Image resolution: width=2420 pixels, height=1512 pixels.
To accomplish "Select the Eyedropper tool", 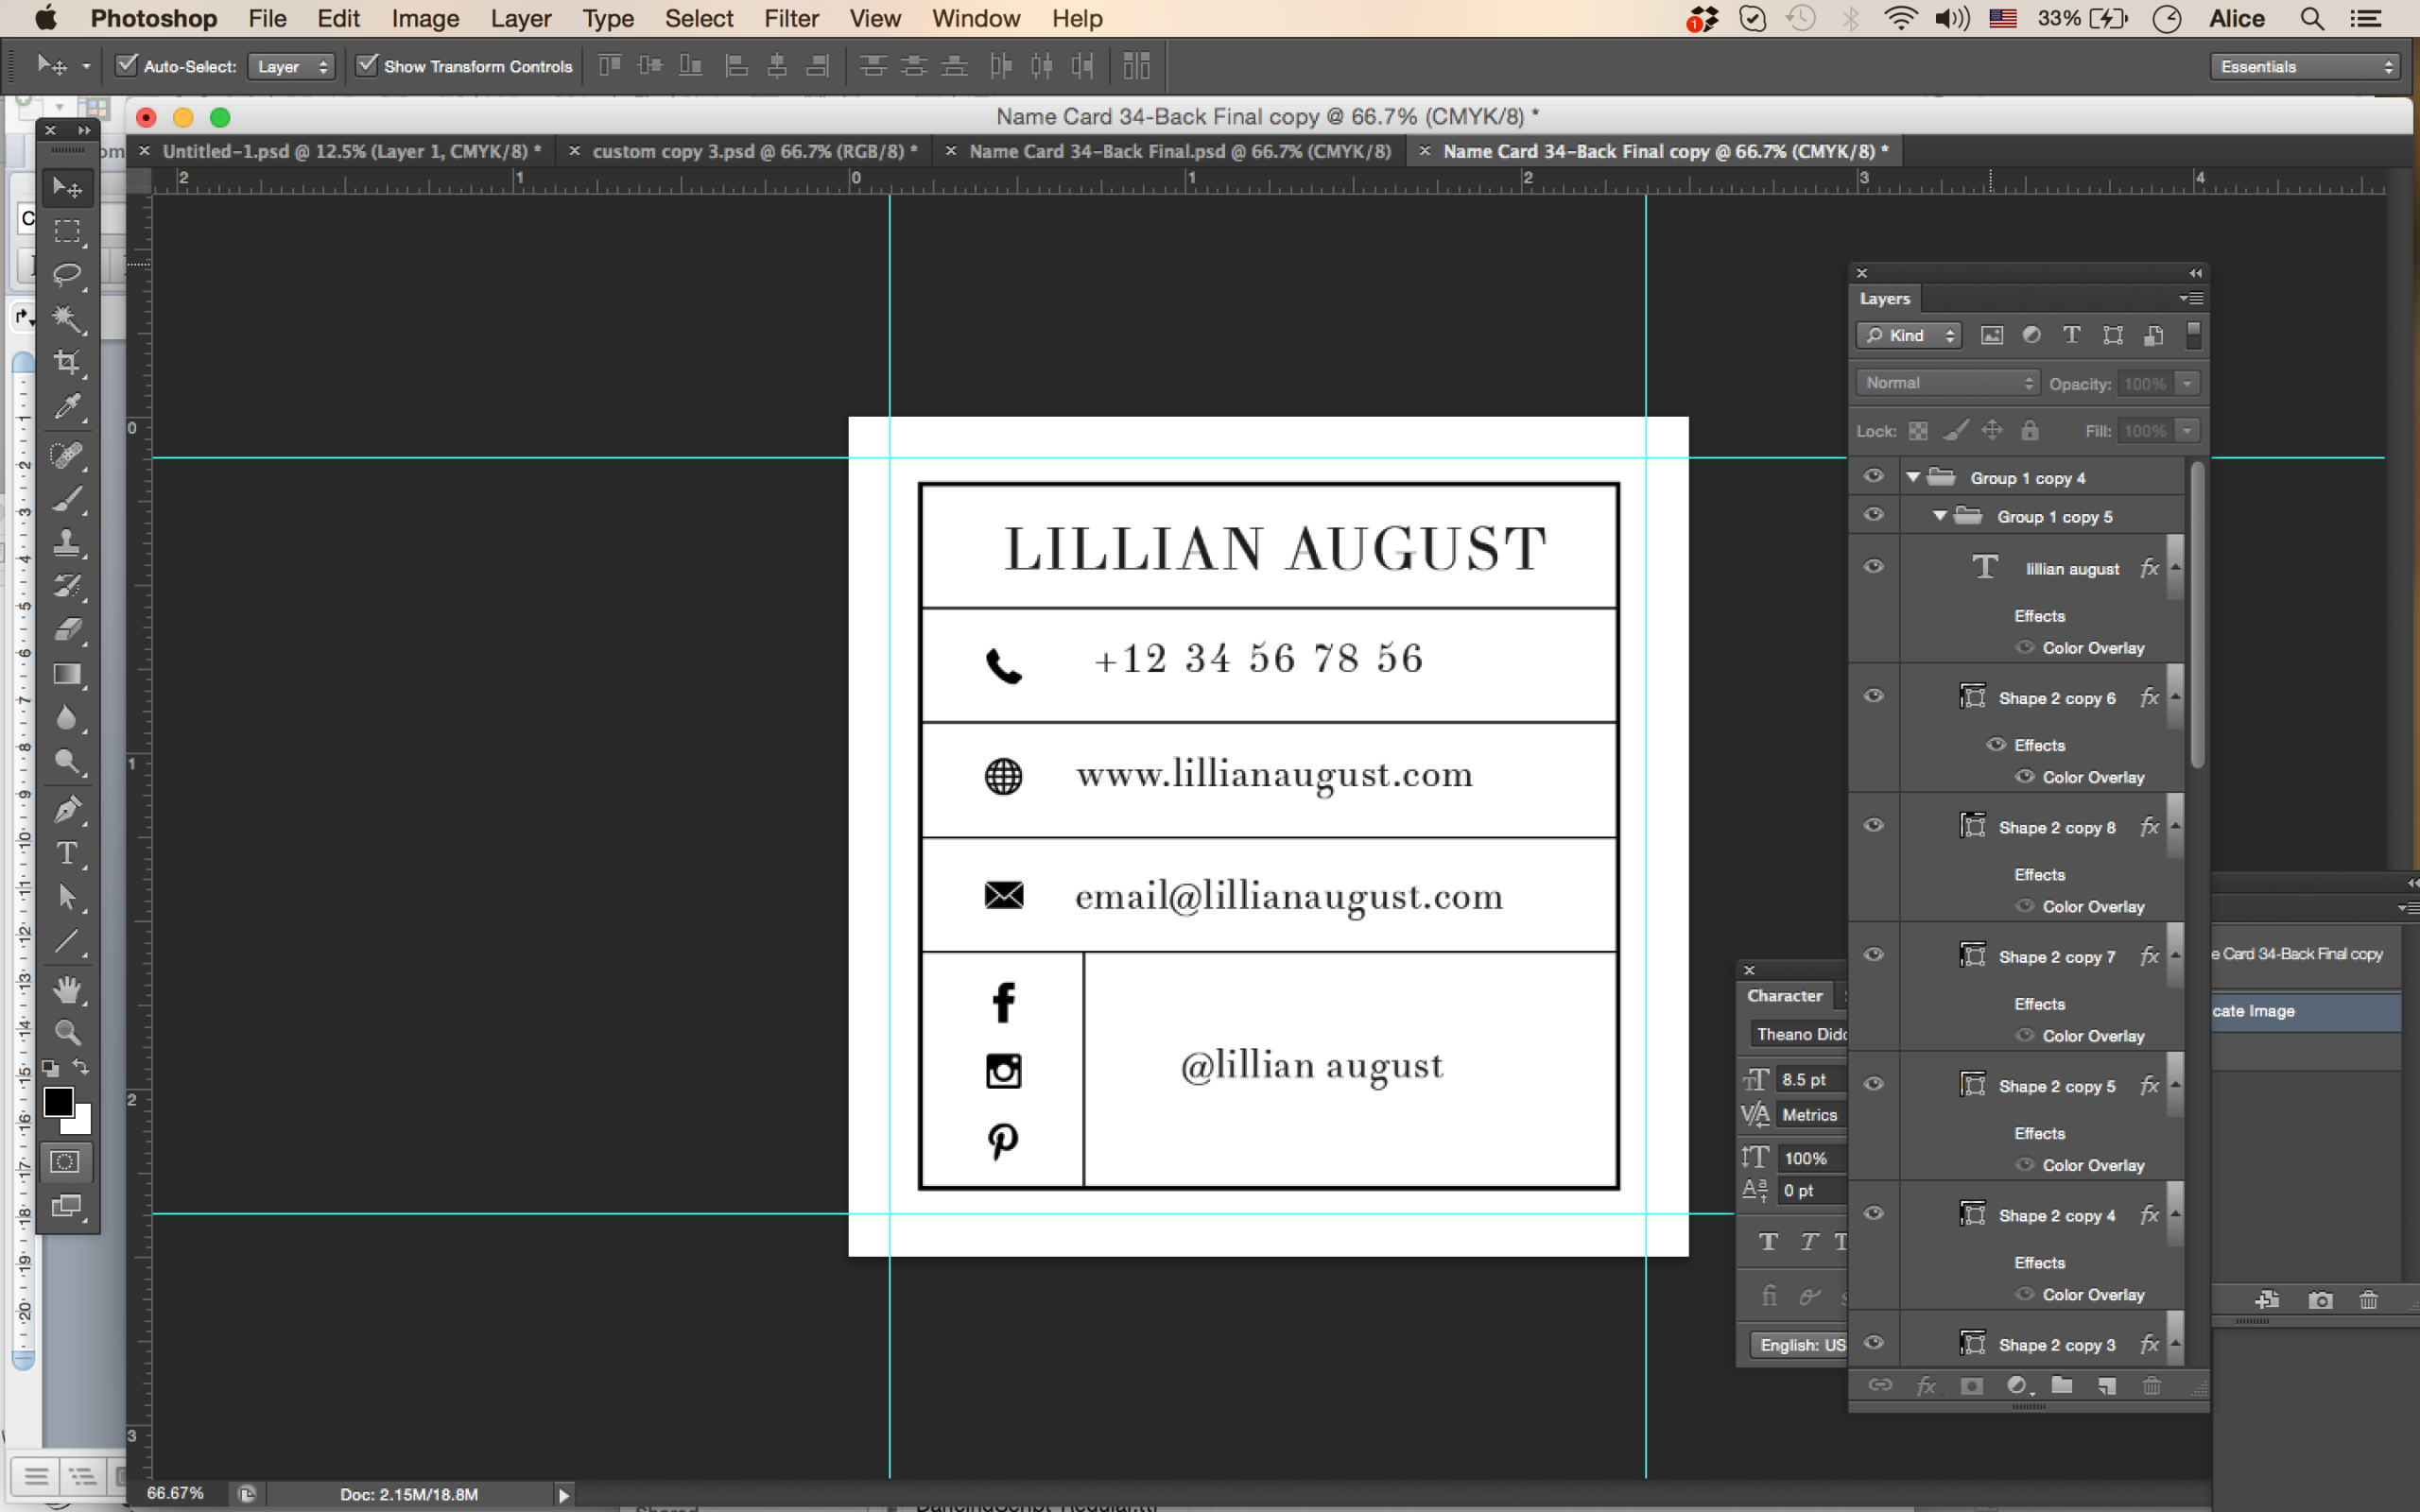I will (67, 406).
